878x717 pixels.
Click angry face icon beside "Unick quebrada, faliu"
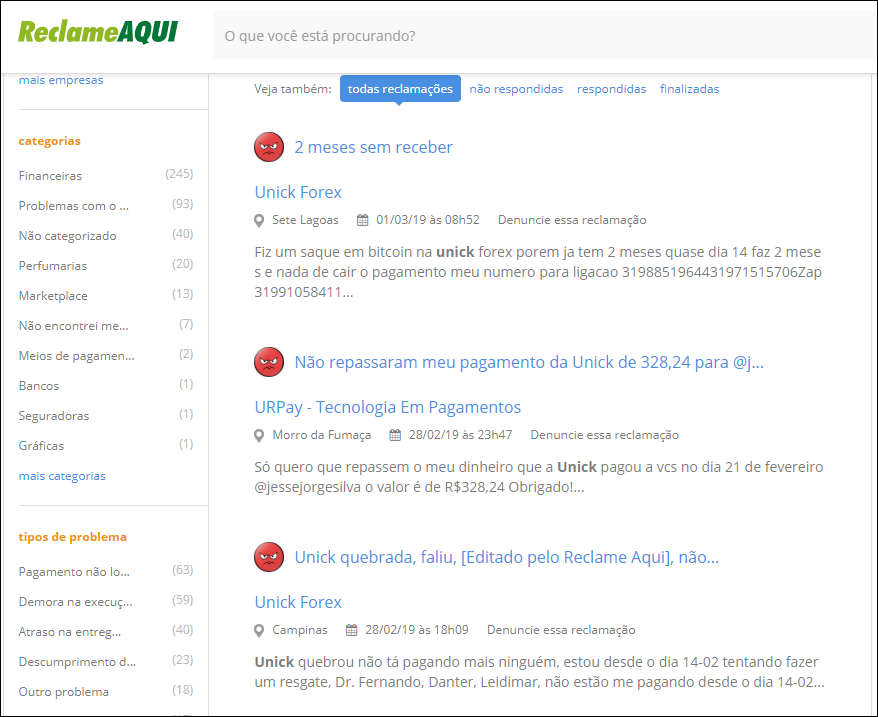click(x=269, y=557)
